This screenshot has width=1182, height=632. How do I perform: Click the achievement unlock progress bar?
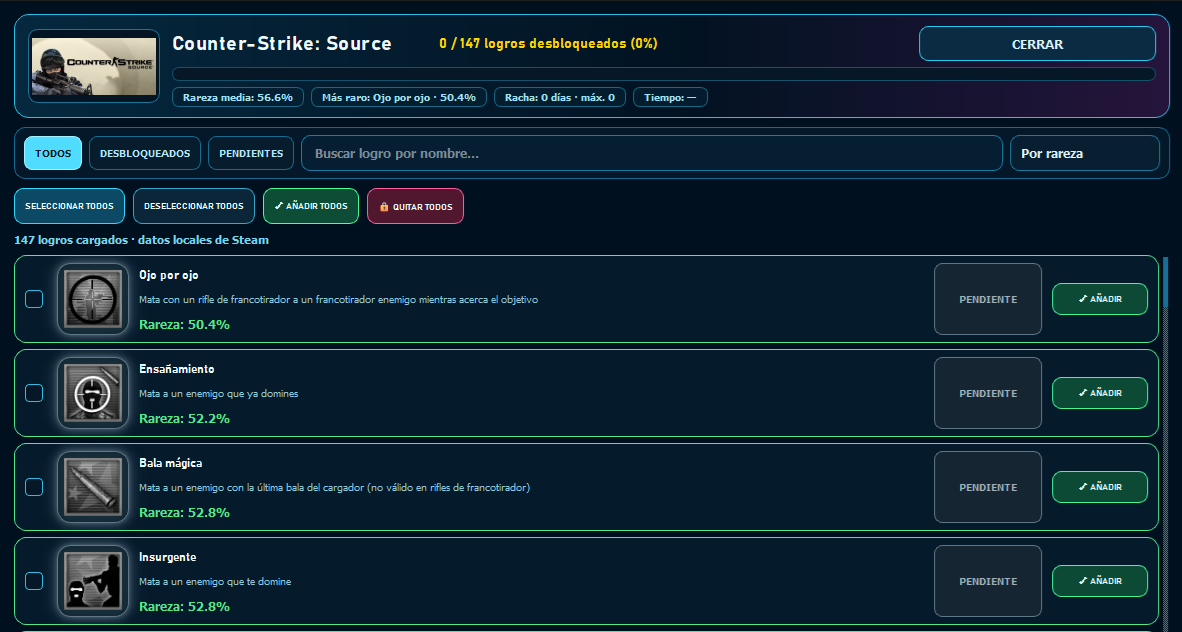(x=663, y=74)
